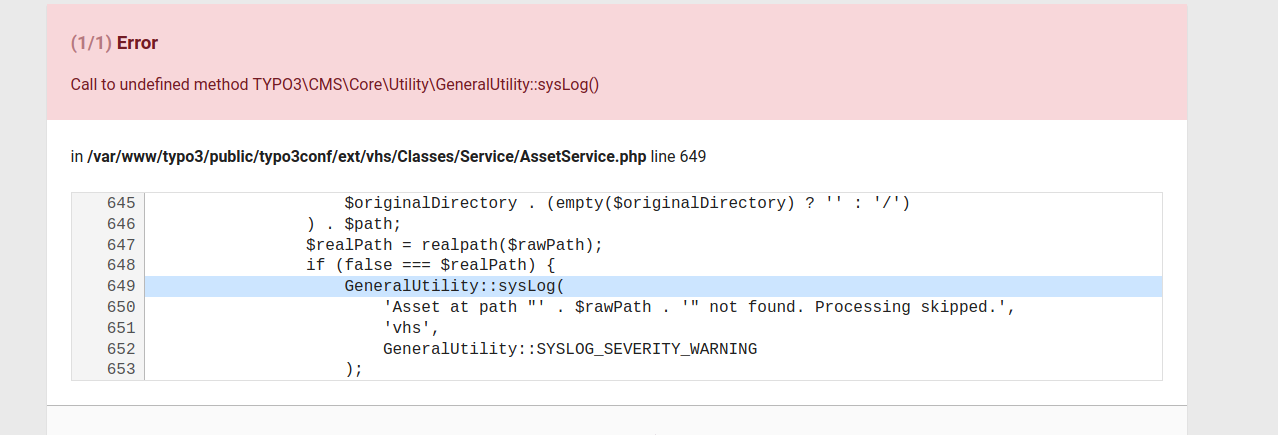Click the $realPath = realpath($rawPath) code line

(454, 245)
